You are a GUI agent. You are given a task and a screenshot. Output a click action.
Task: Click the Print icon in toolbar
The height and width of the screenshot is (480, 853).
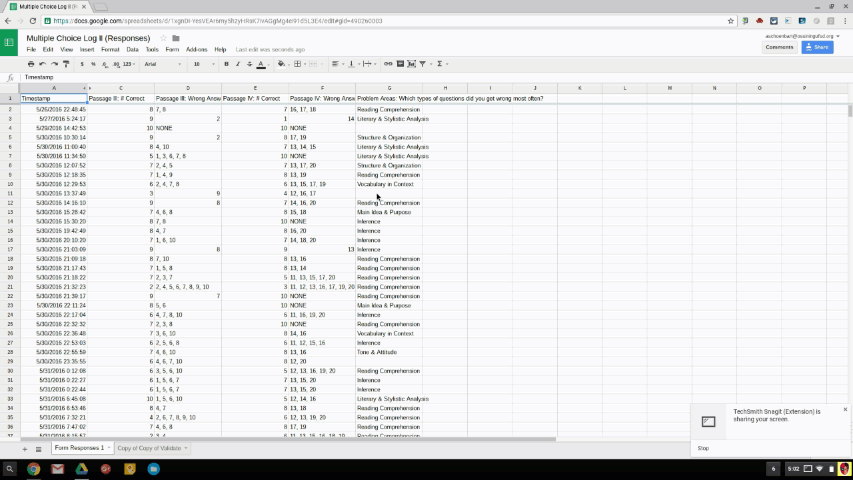pyautogui.click(x=31, y=64)
